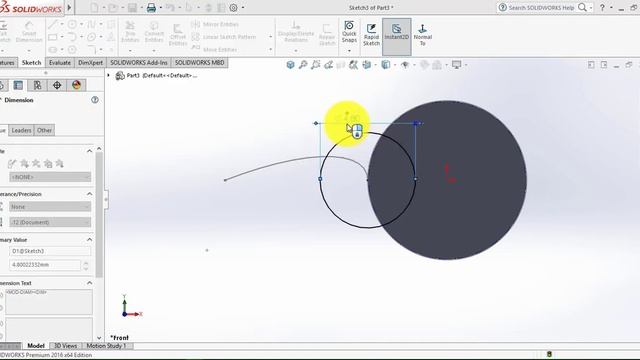Screen dimensions: 640x360
Task: Open the Motion Study 1 tab
Action: 106,346
